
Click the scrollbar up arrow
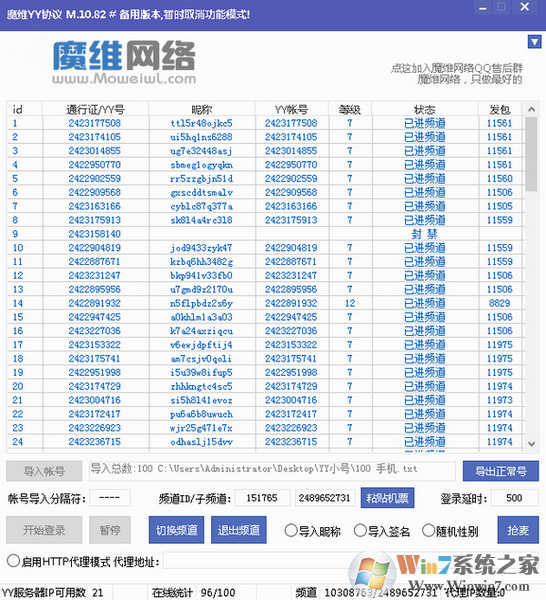coord(531,109)
